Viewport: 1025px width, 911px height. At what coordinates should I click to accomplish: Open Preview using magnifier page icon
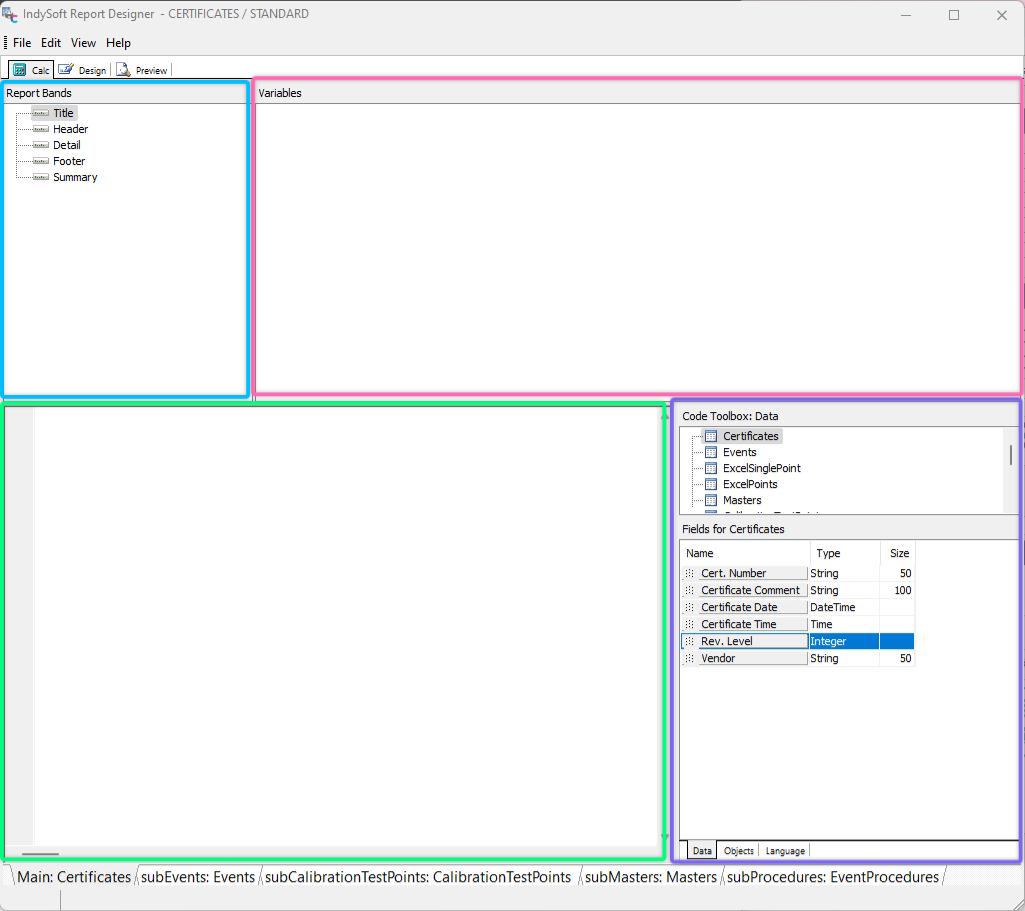pos(123,70)
